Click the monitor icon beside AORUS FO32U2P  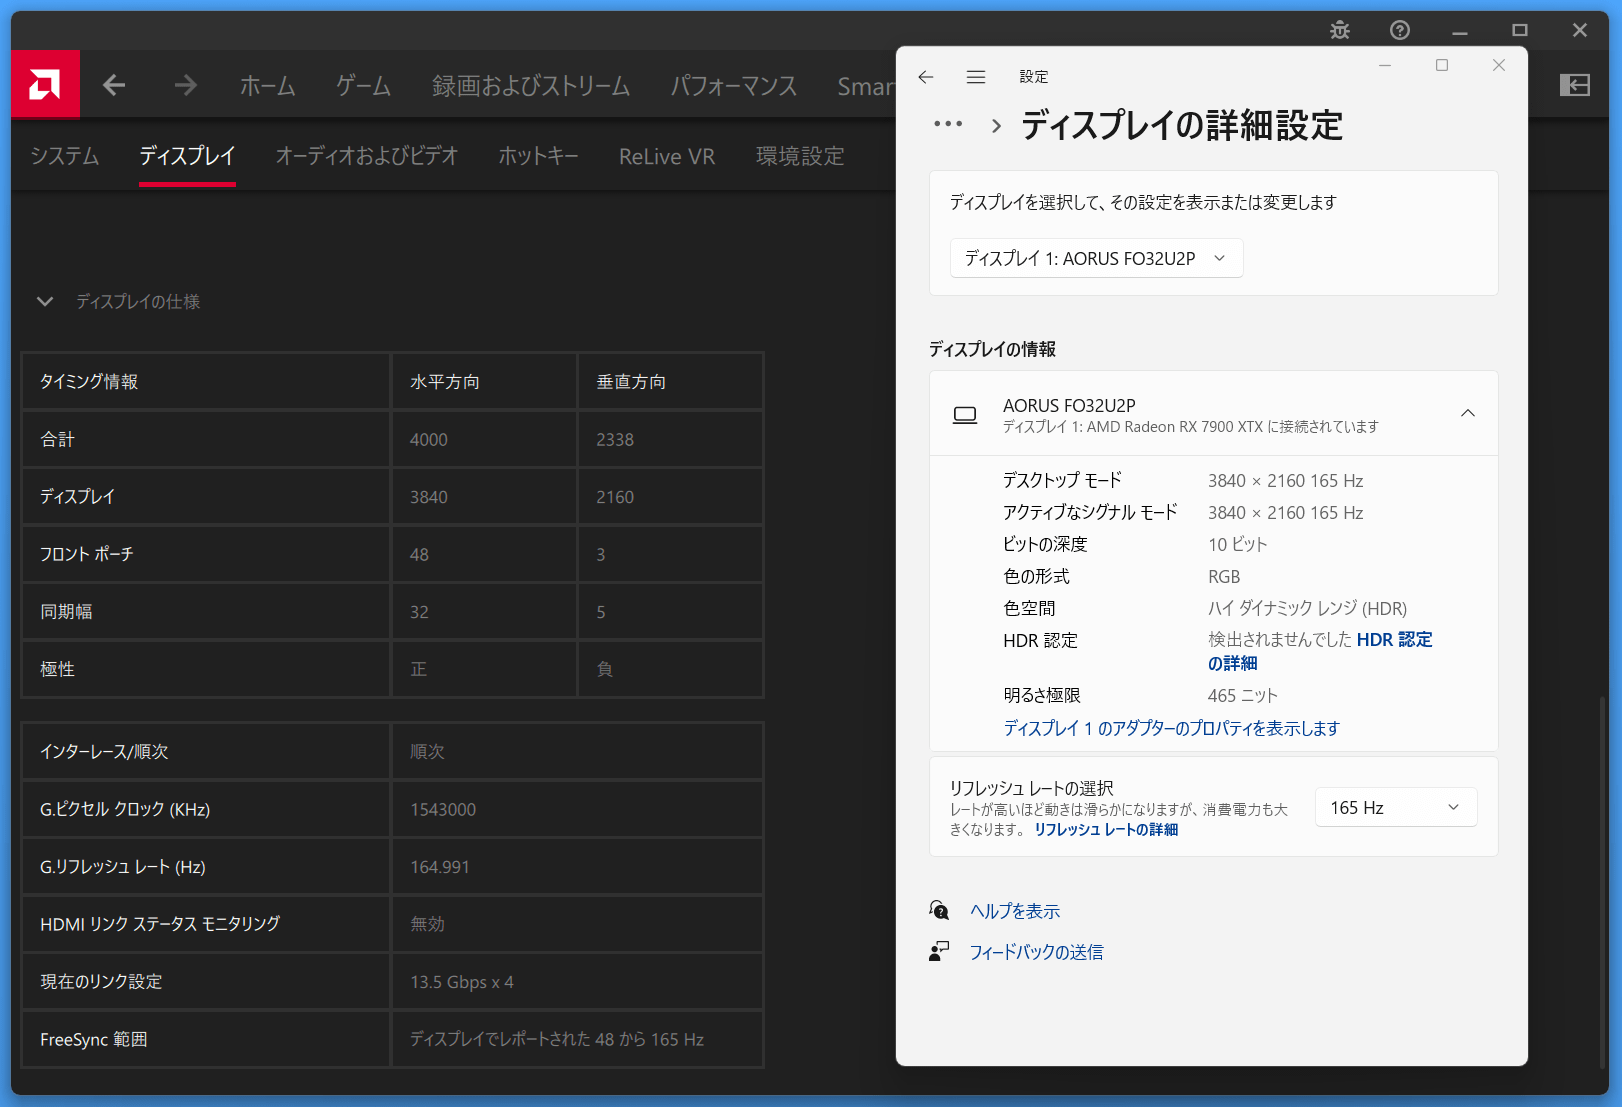click(965, 415)
